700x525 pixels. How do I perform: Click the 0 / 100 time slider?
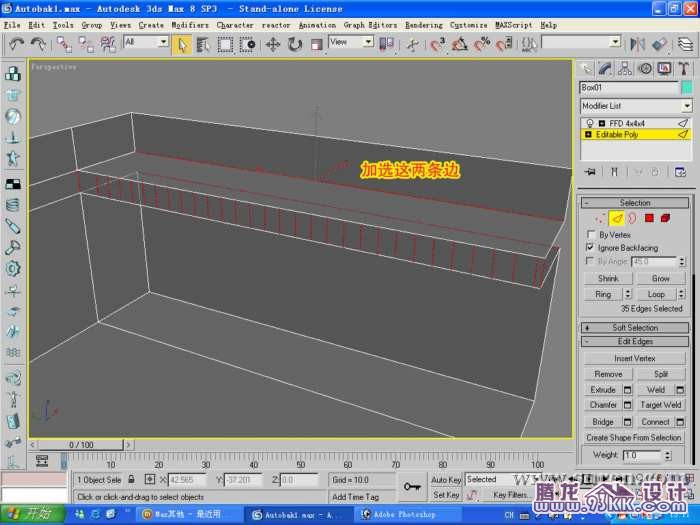coord(81,445)
